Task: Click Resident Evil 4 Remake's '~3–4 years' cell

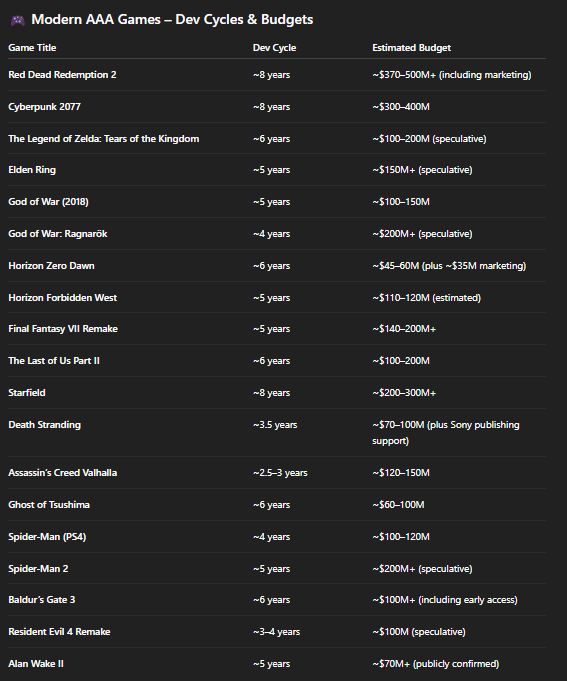Action: pyautogui.click(x=276, y=632)
